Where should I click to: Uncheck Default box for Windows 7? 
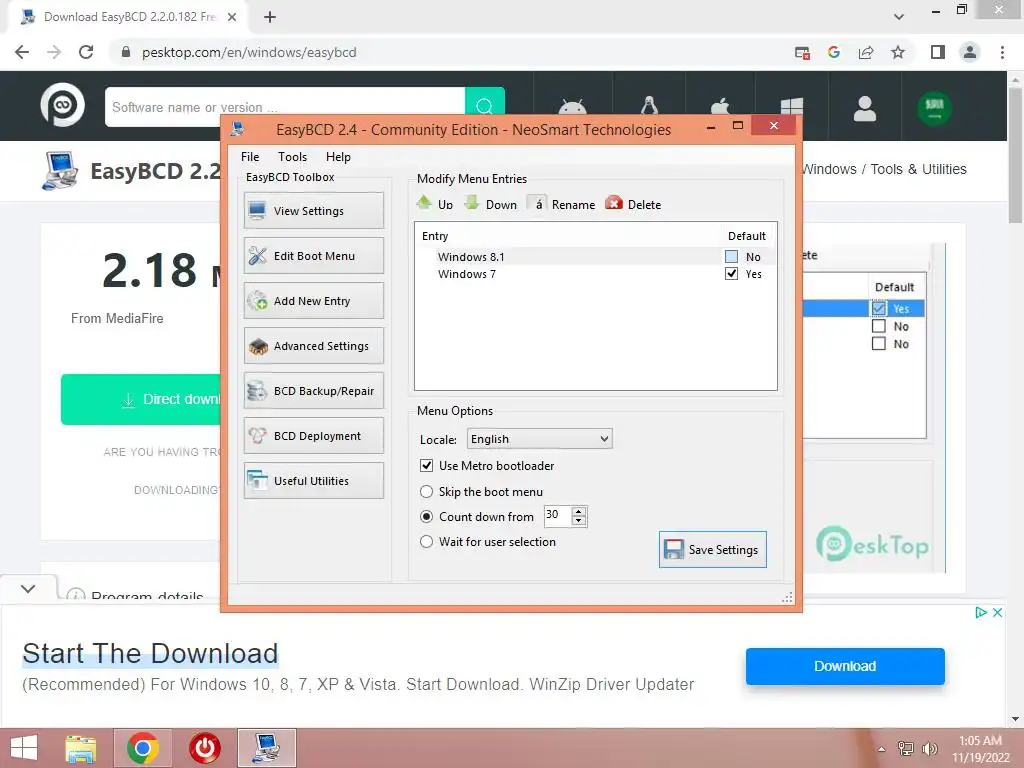click(731, 274)
